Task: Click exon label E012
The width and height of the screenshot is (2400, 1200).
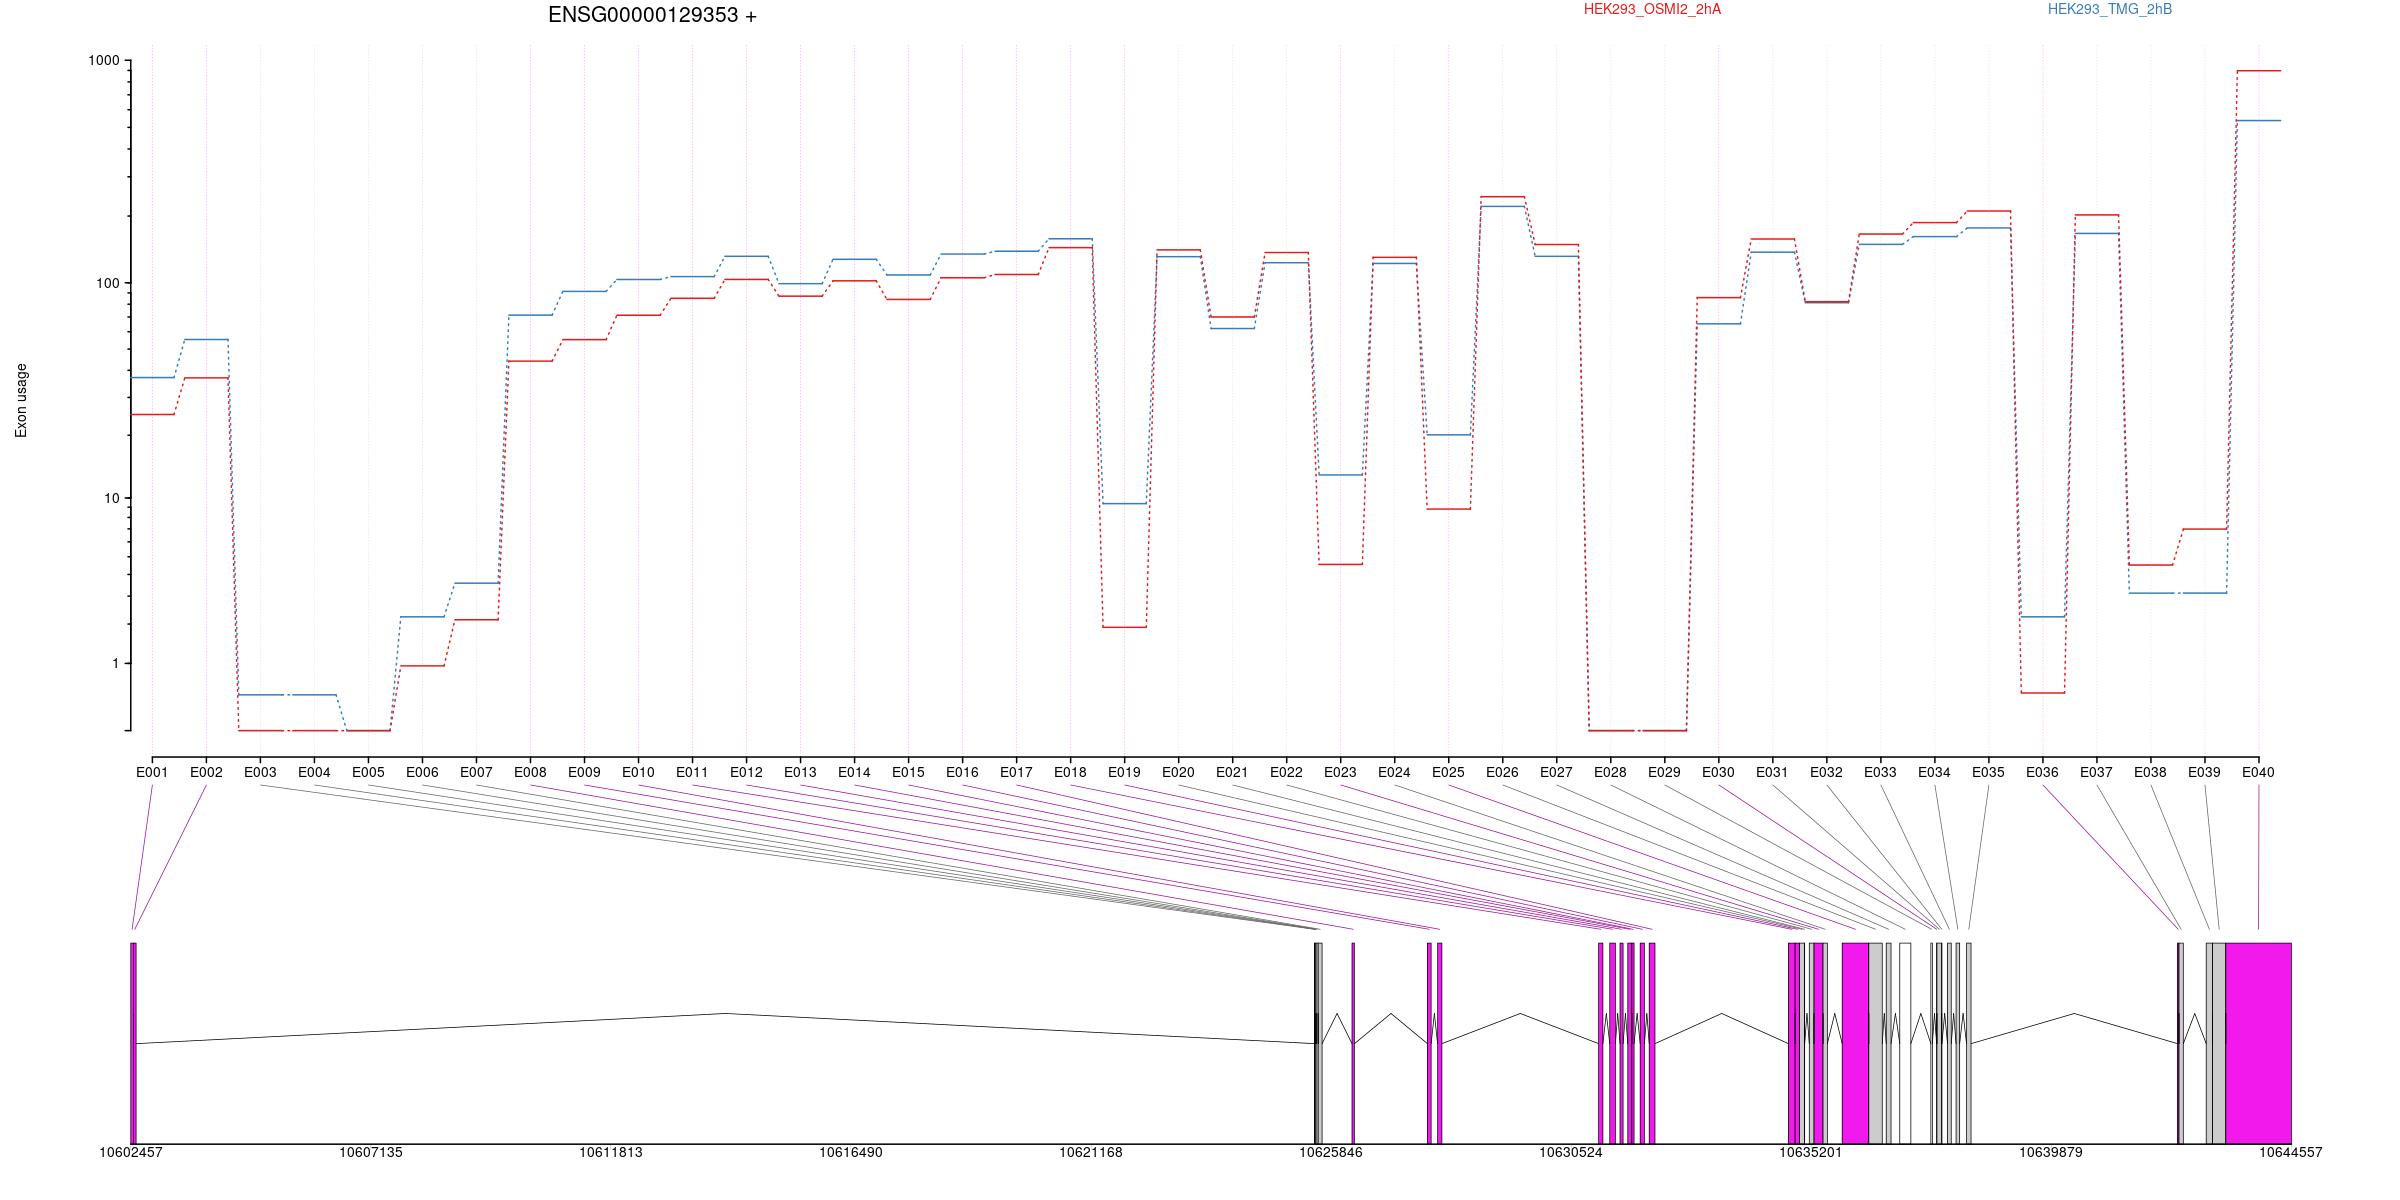Action: 746,772
